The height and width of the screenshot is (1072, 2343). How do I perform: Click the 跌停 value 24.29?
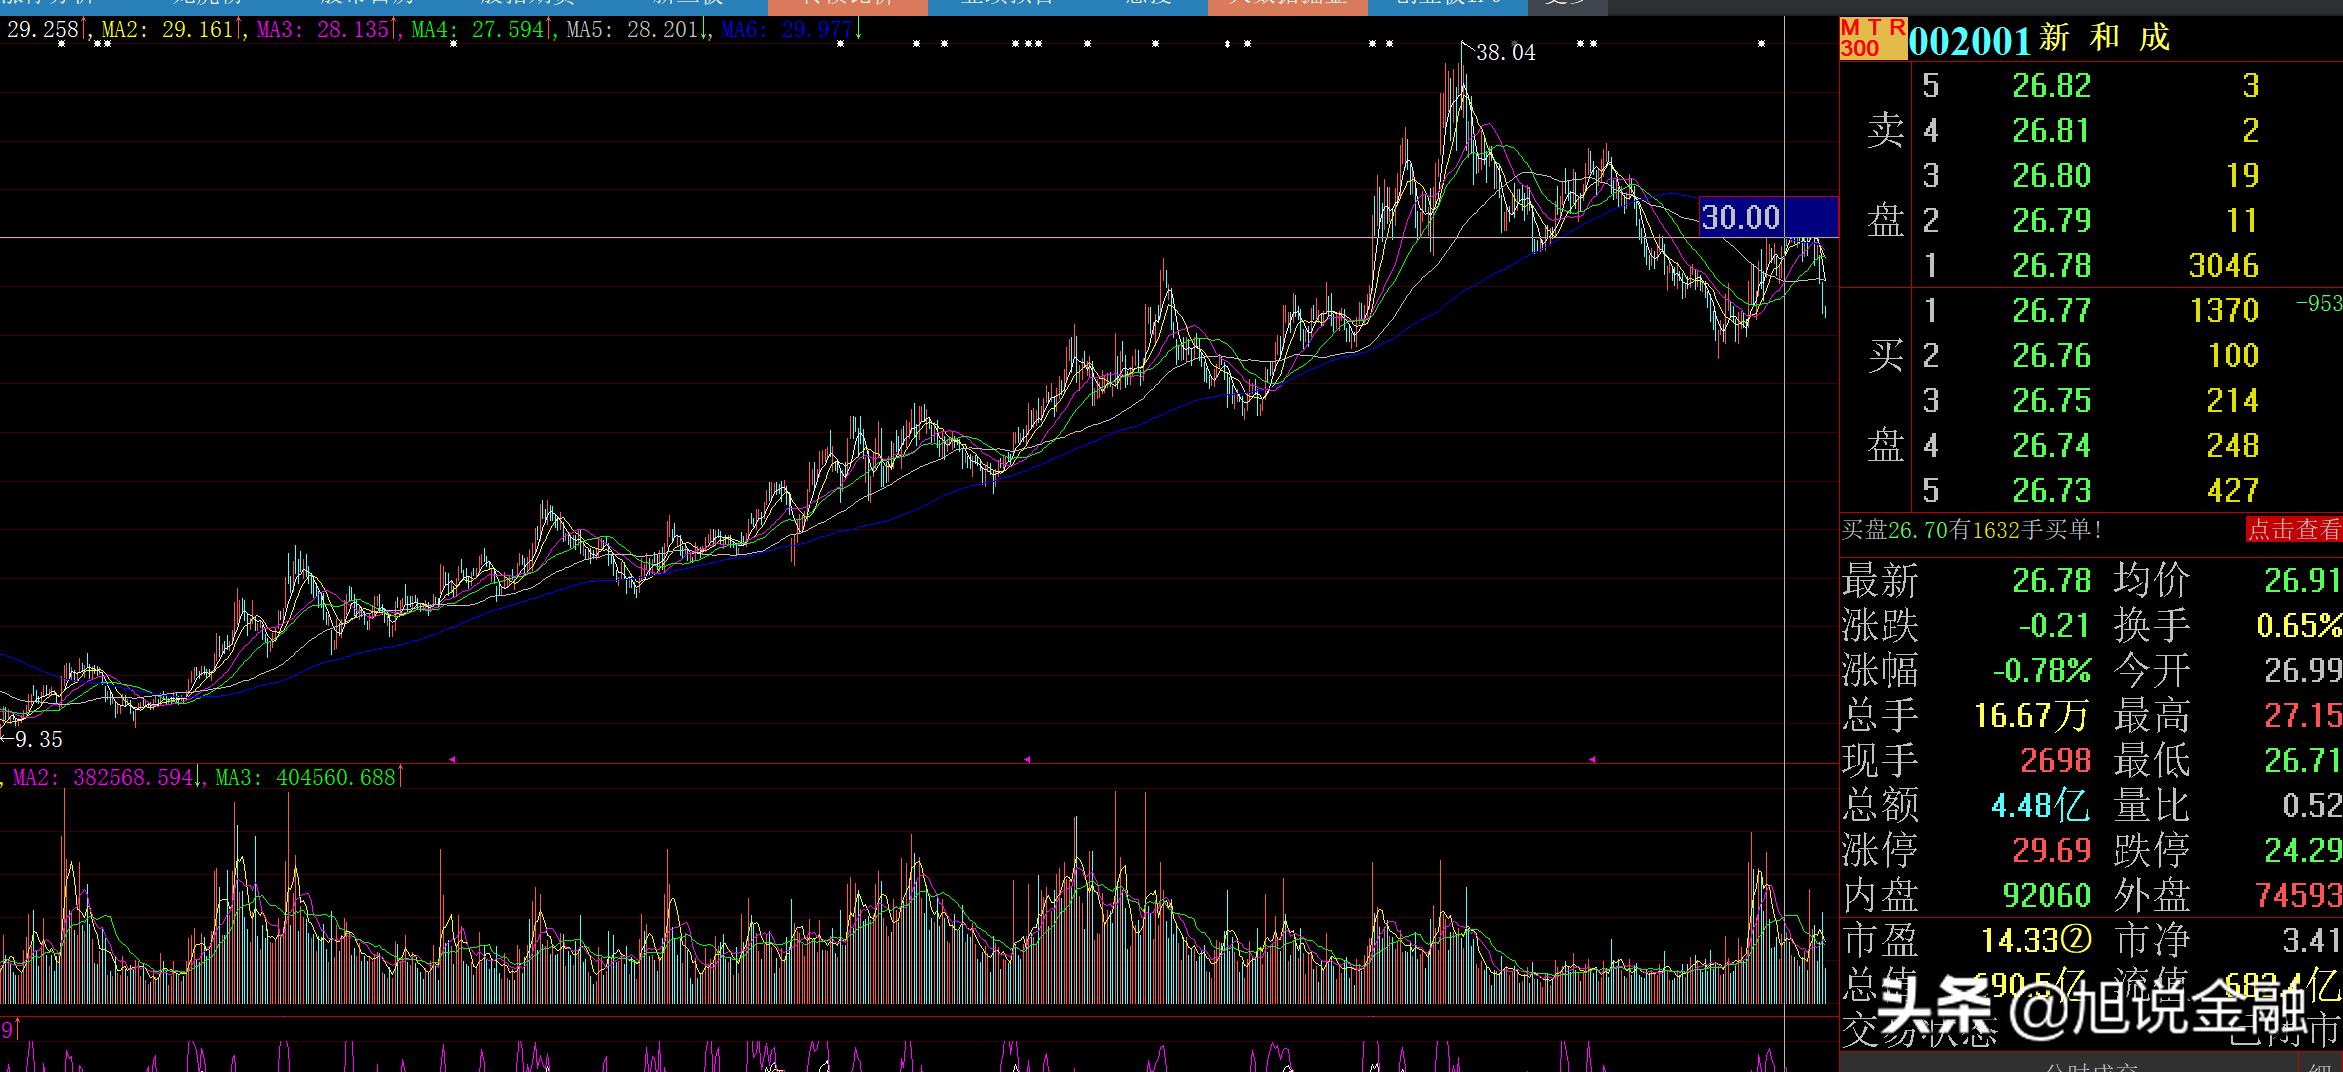pos(2302,851)
